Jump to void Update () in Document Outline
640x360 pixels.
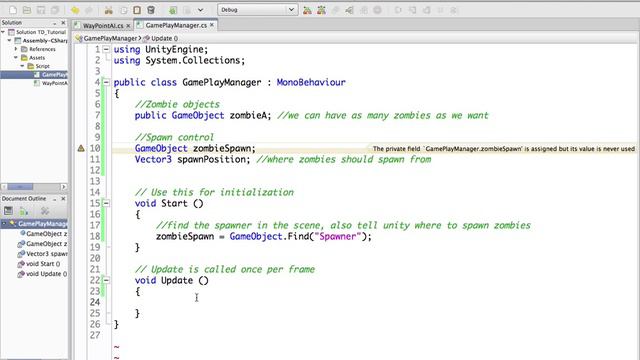(x=42, y=274)
